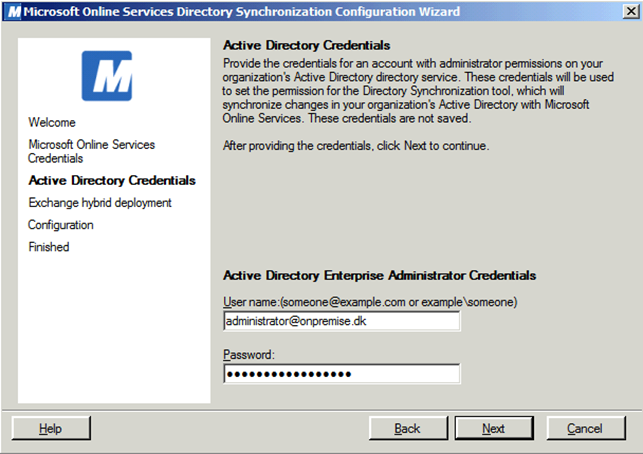Focus the Password input field
The height and width of the screenshot is (454, 643).
342,374
